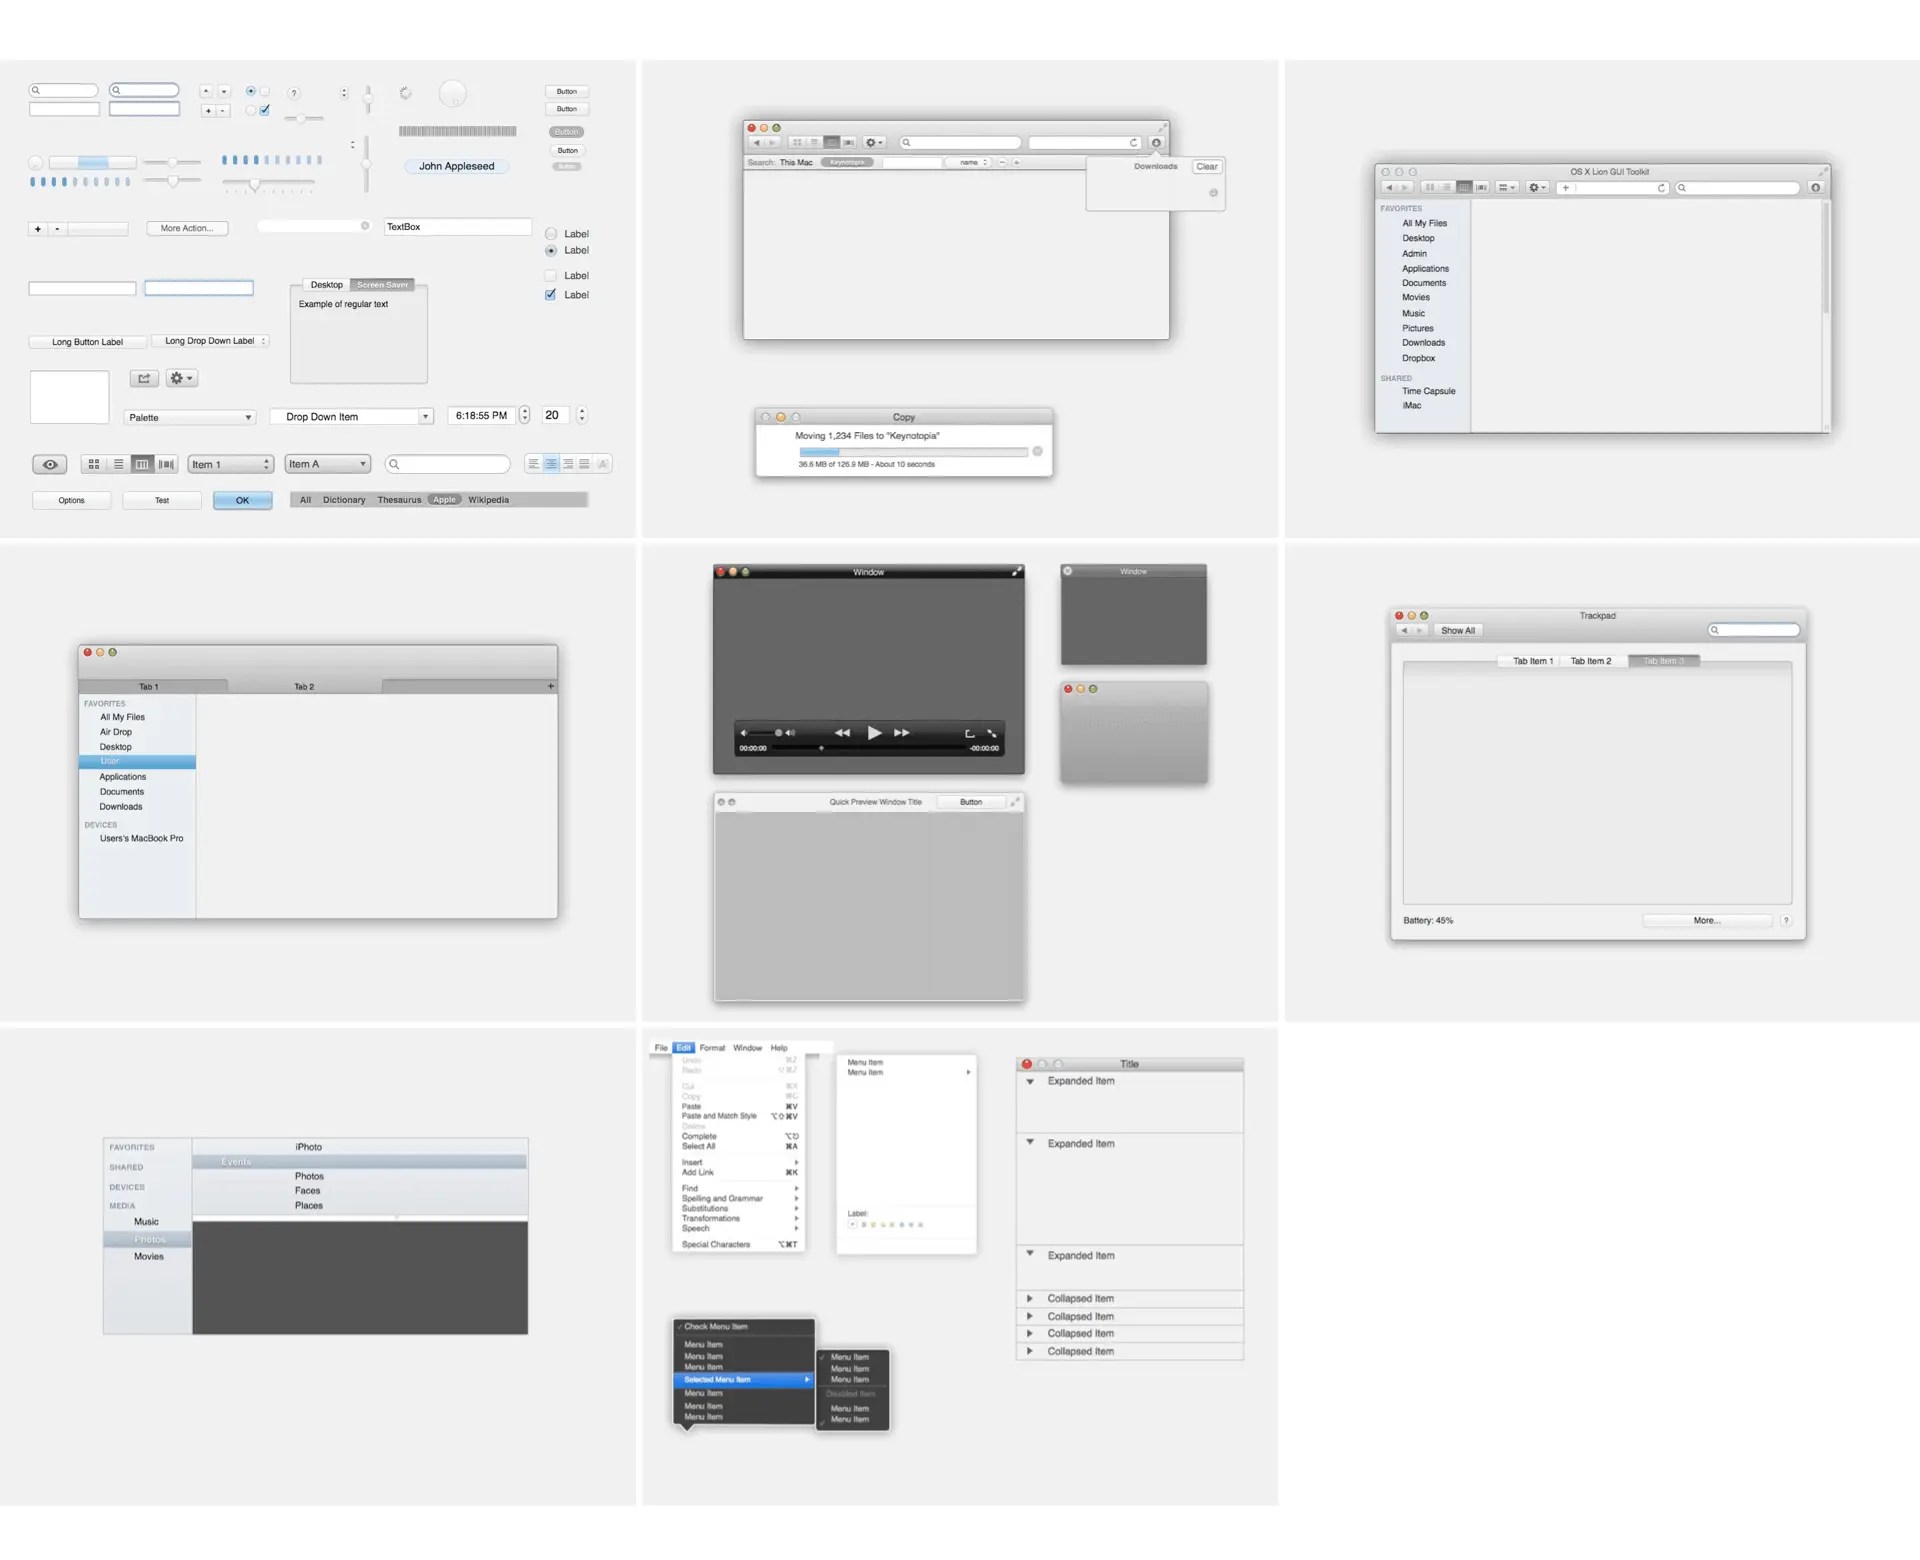Click the share arrow icon button
Screen dimensions: 1920x1560
click(x=144, y=378)
